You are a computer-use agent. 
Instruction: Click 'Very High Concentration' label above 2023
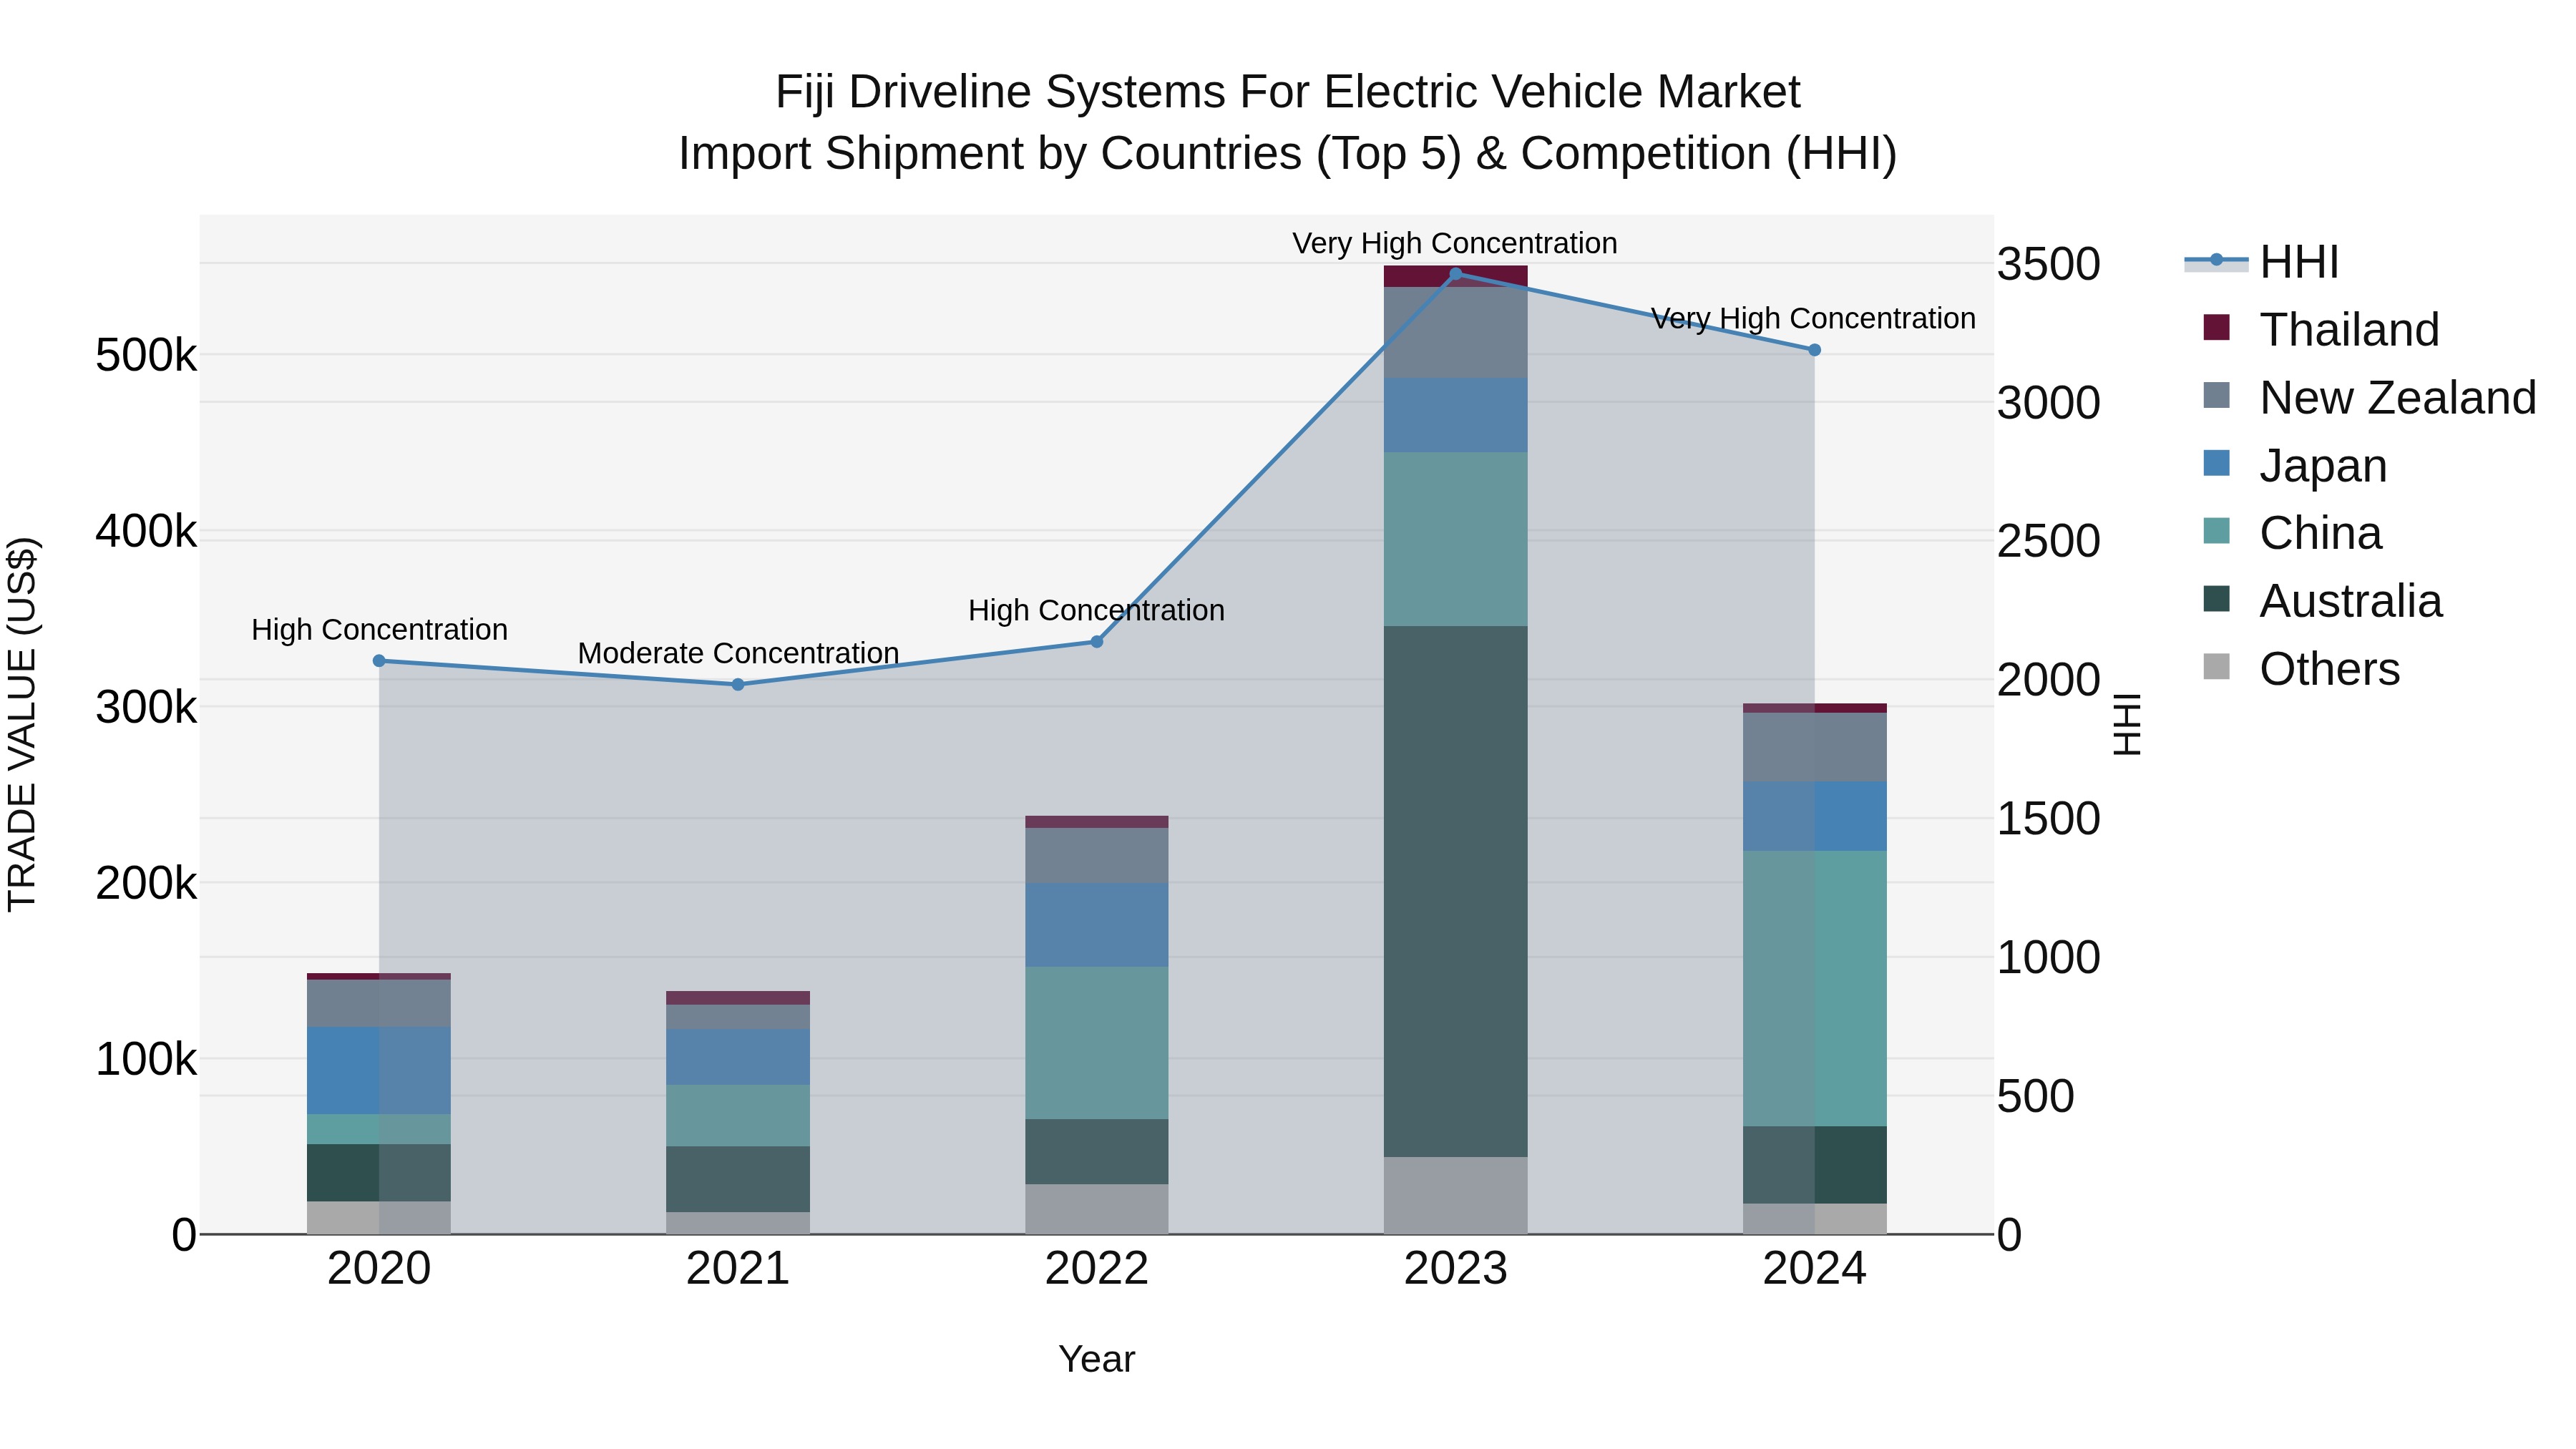click(x=1455, y=244)
